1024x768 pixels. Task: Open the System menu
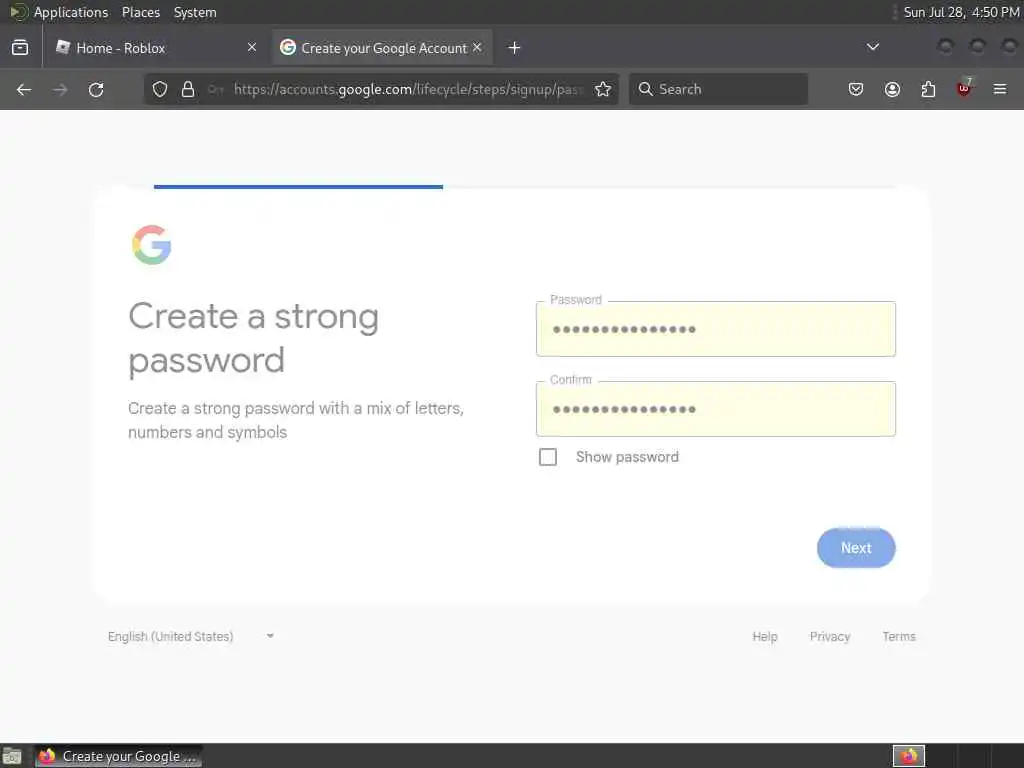[x=195, y=12]
